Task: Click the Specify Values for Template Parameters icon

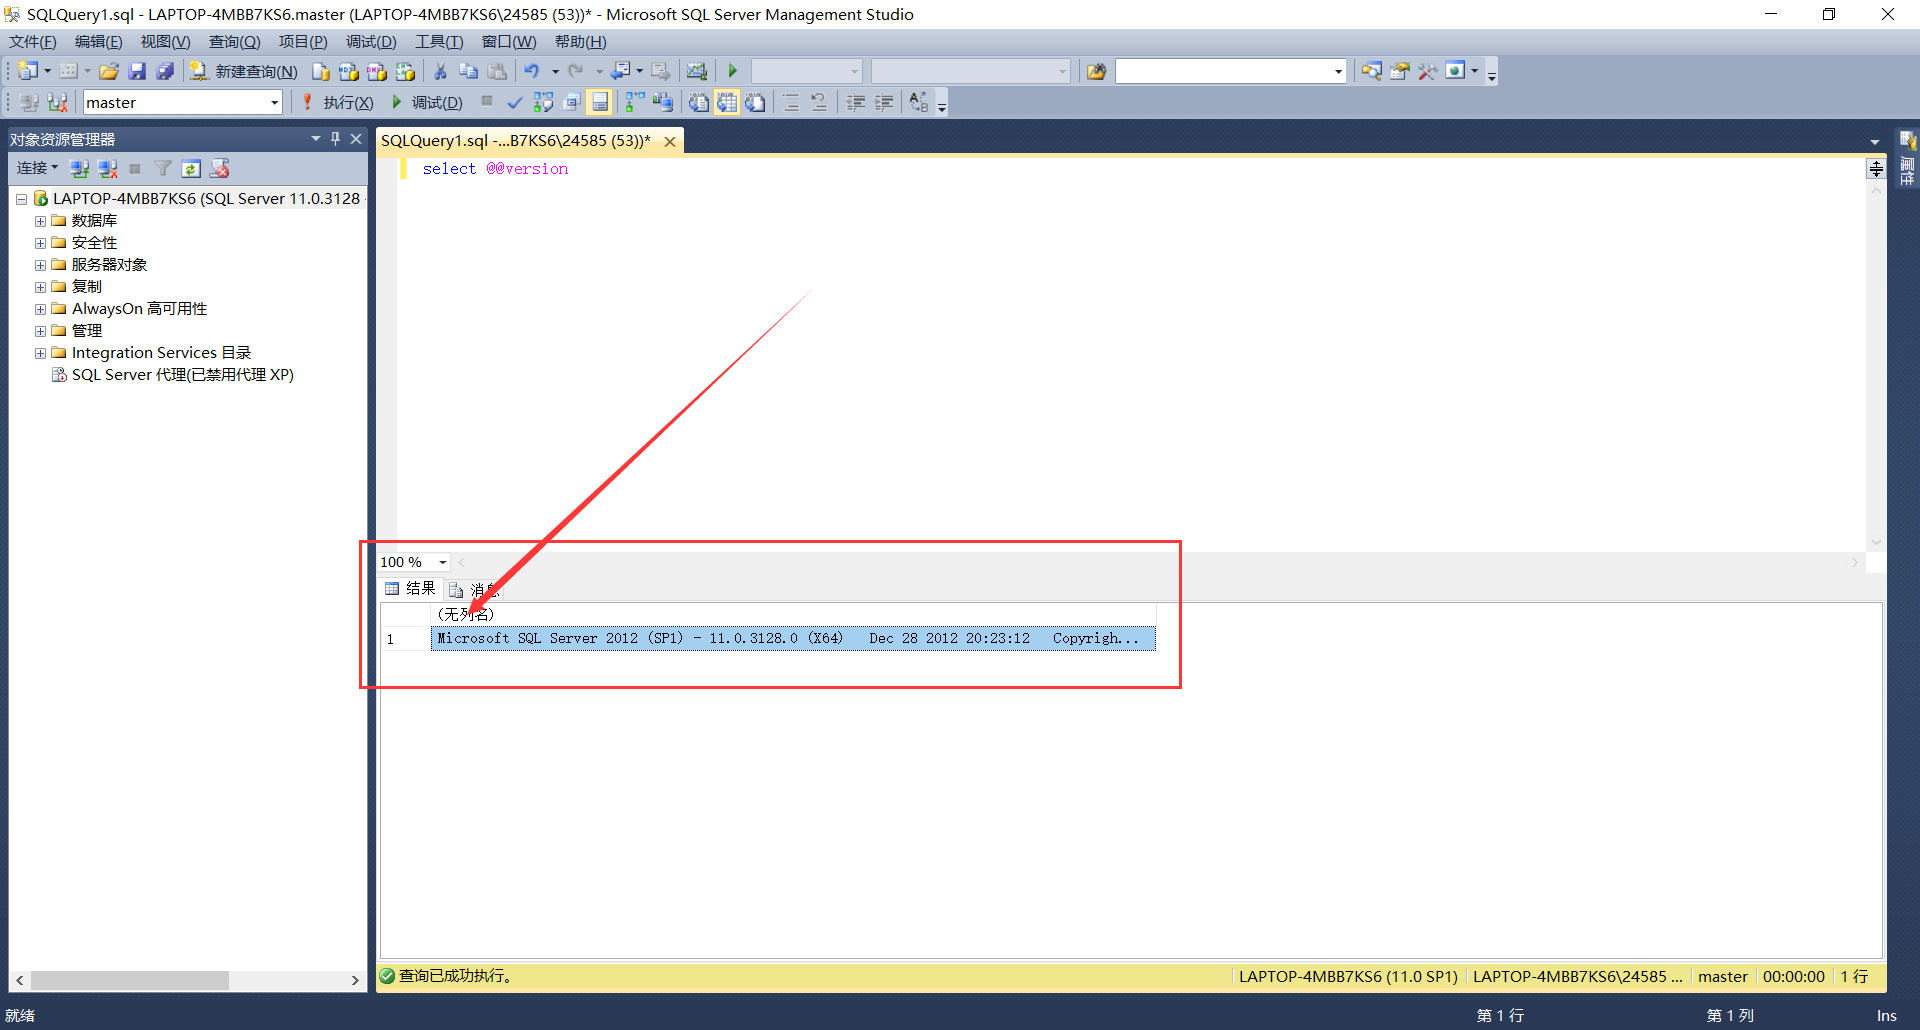Action: 918,102
